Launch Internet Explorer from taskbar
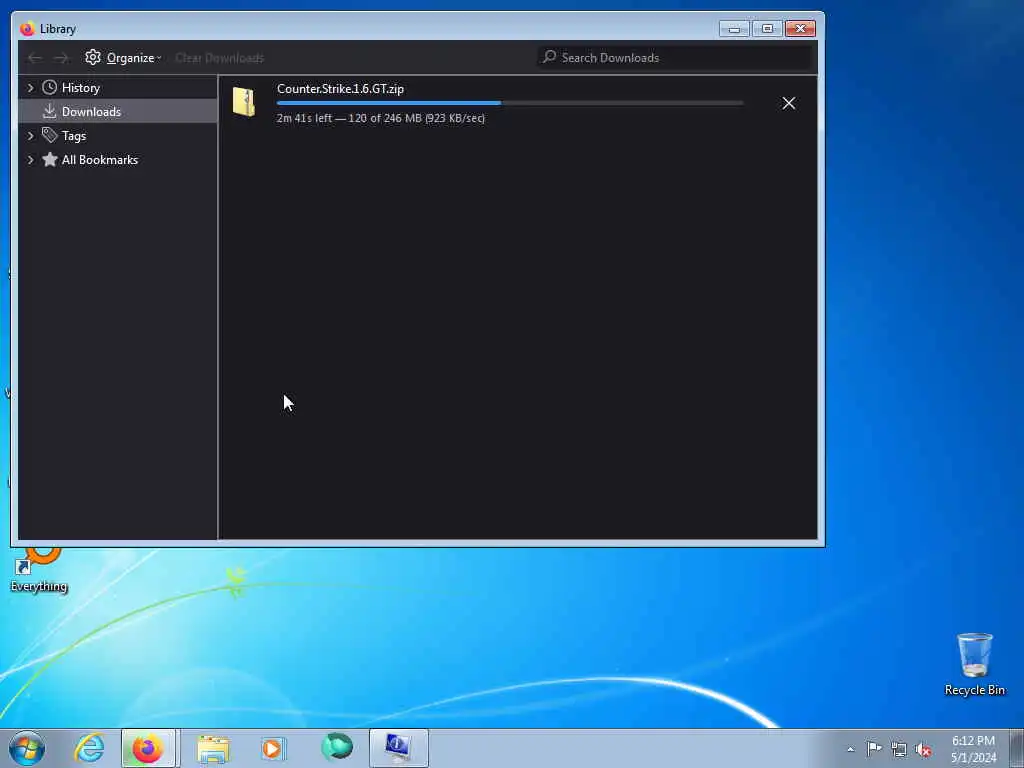Image resolution: width=1024 pixels, height=768 pixels. coord(89,748)
